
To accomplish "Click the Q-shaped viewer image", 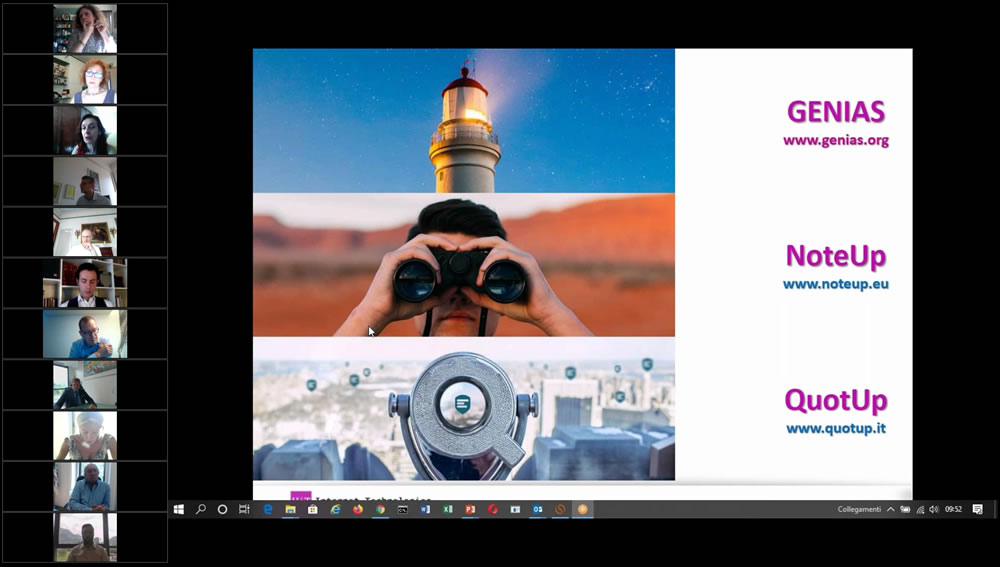I will pyautogui.click(x=464, y=409).
